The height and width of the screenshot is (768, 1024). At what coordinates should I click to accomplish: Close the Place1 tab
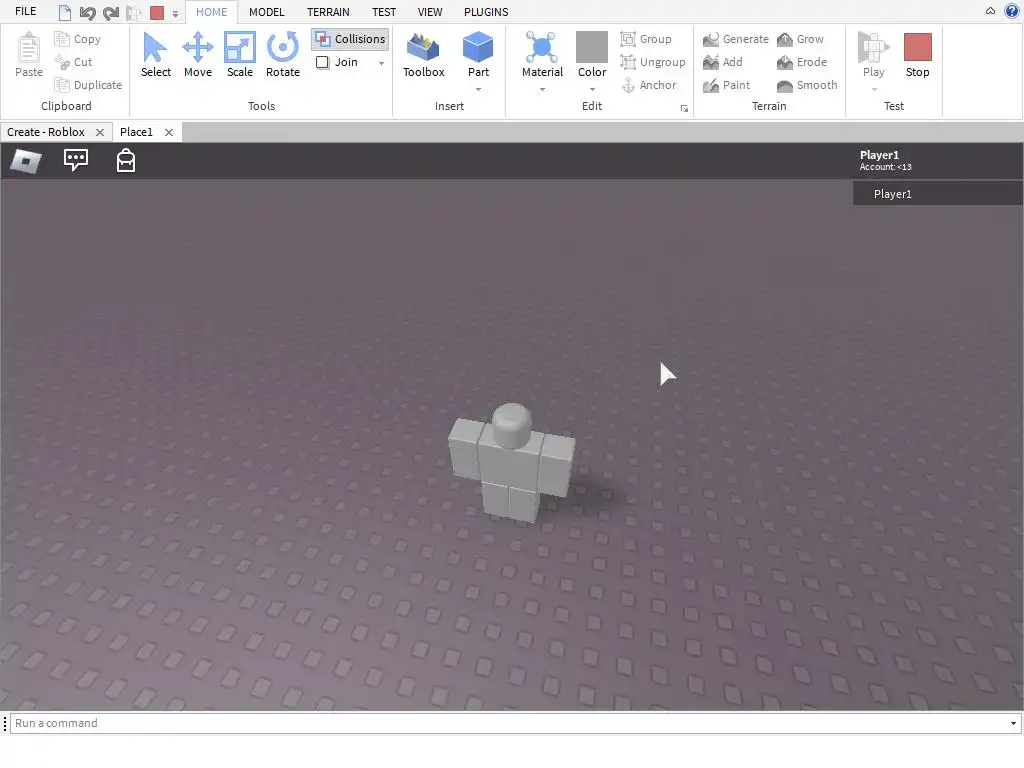(168, 132)
